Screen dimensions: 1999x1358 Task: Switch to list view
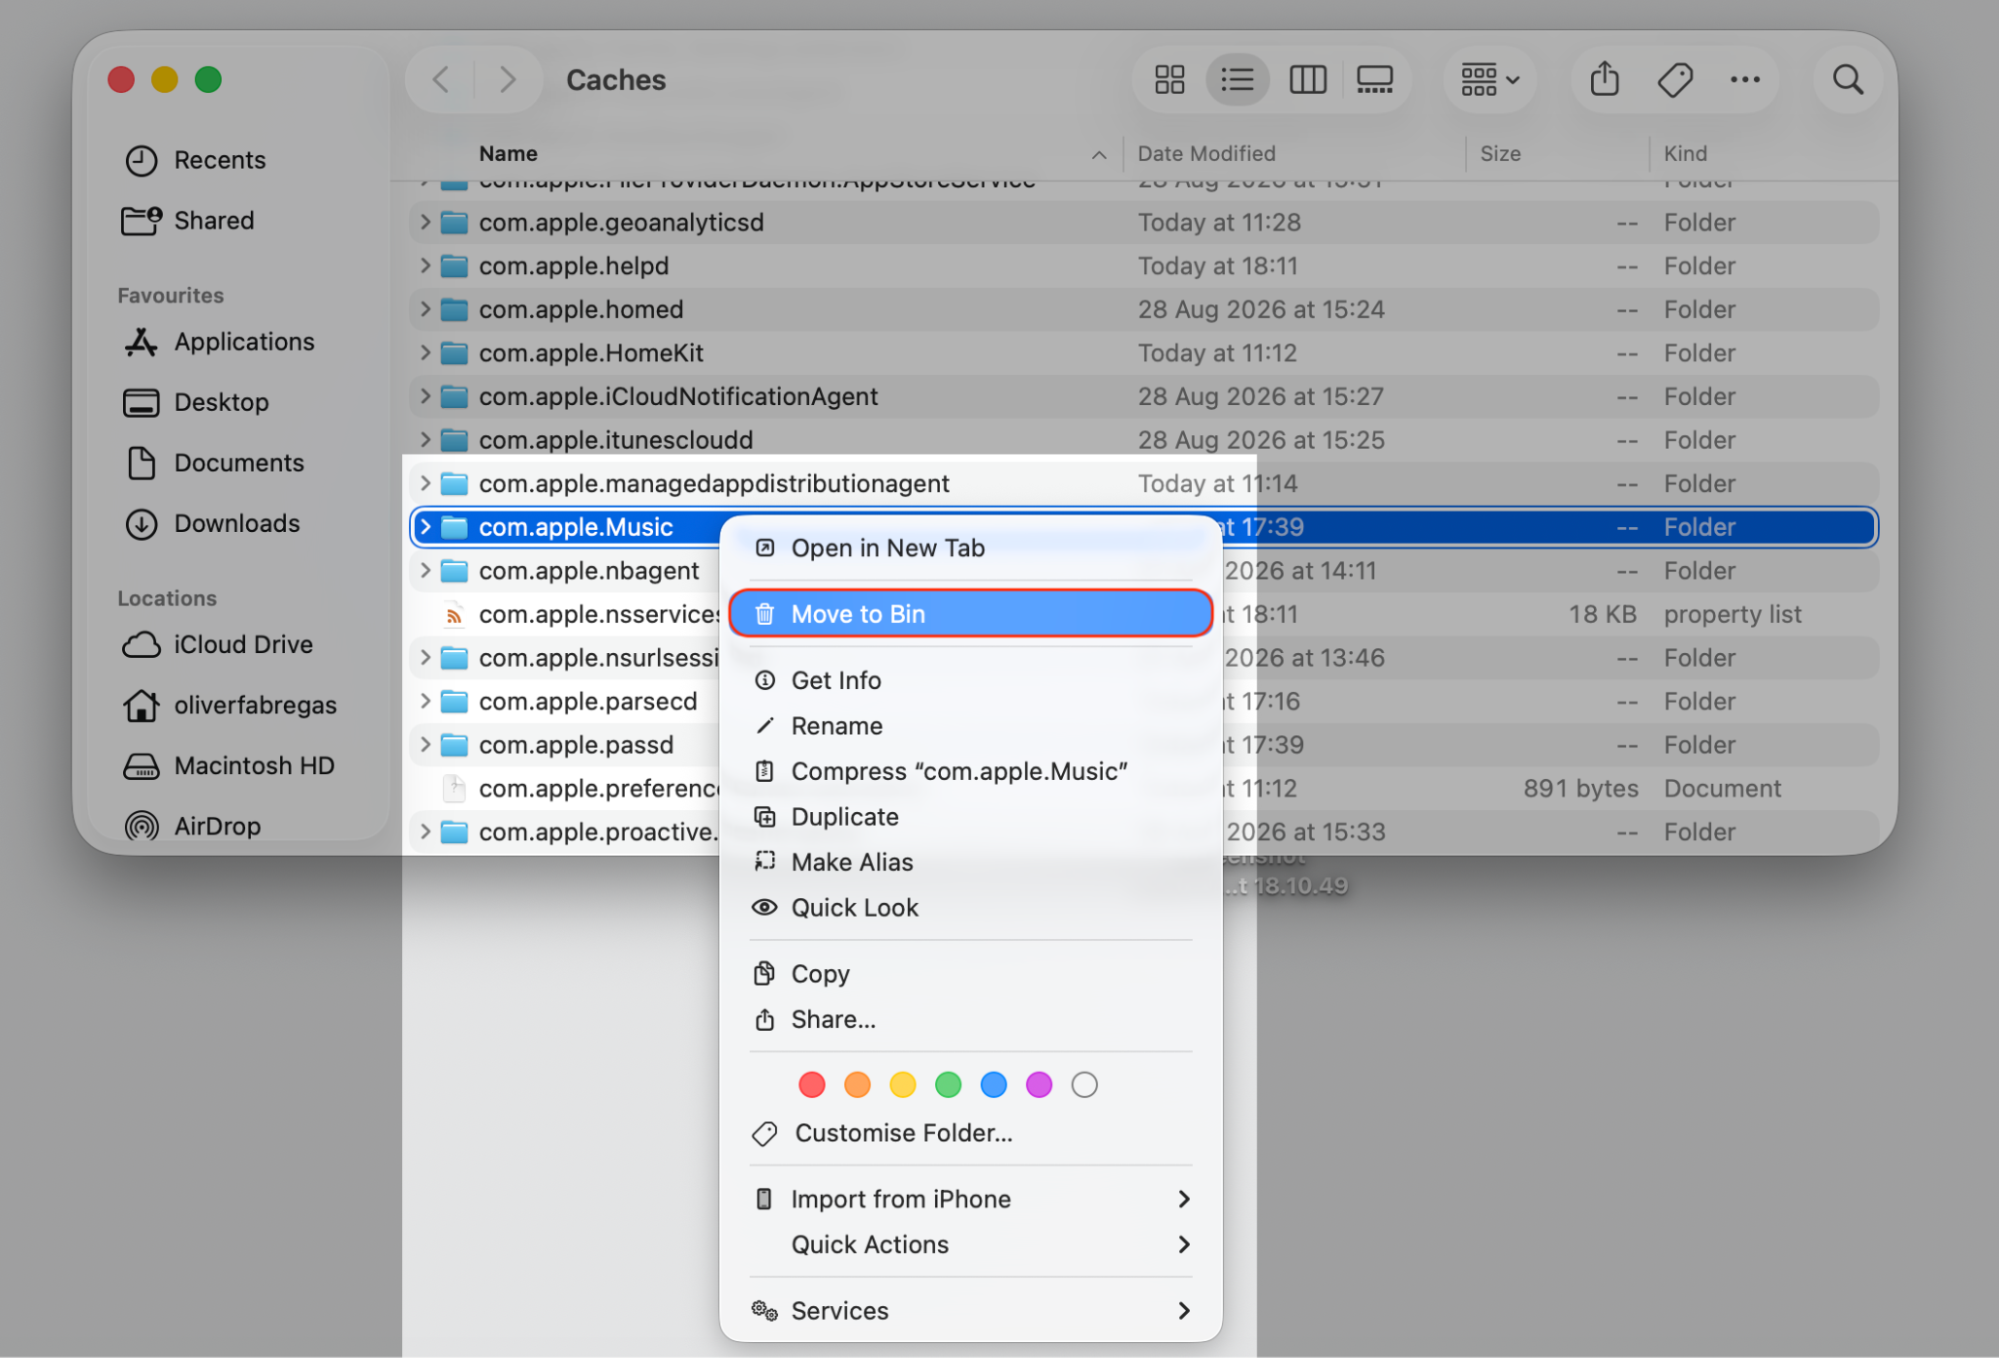pos(1237,79)
